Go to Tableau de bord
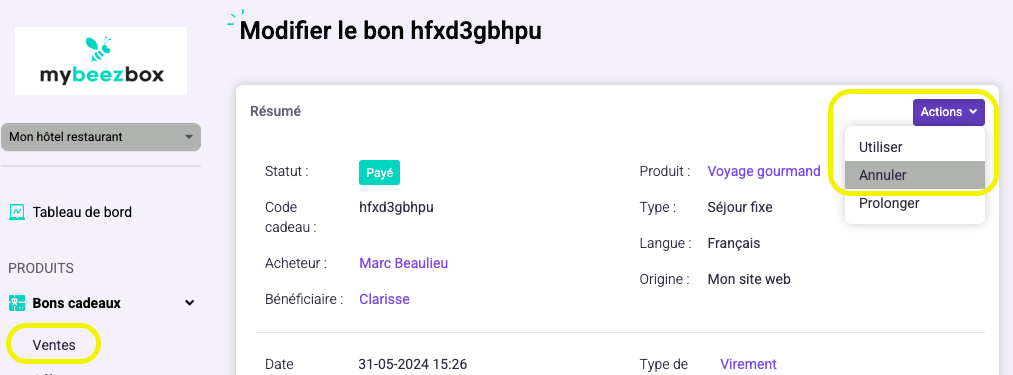The width and height of the screenshot is (1013, 375). (x=82, y=212)
